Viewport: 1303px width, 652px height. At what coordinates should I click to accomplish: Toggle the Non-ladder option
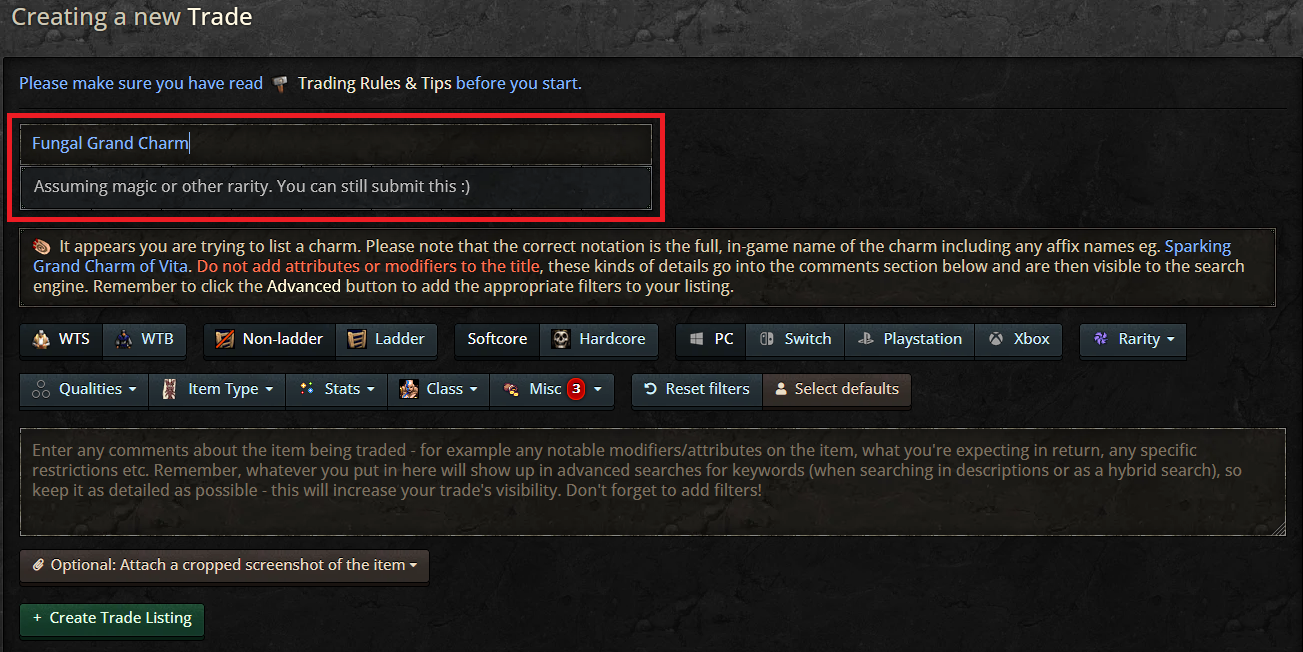[270, 339]
